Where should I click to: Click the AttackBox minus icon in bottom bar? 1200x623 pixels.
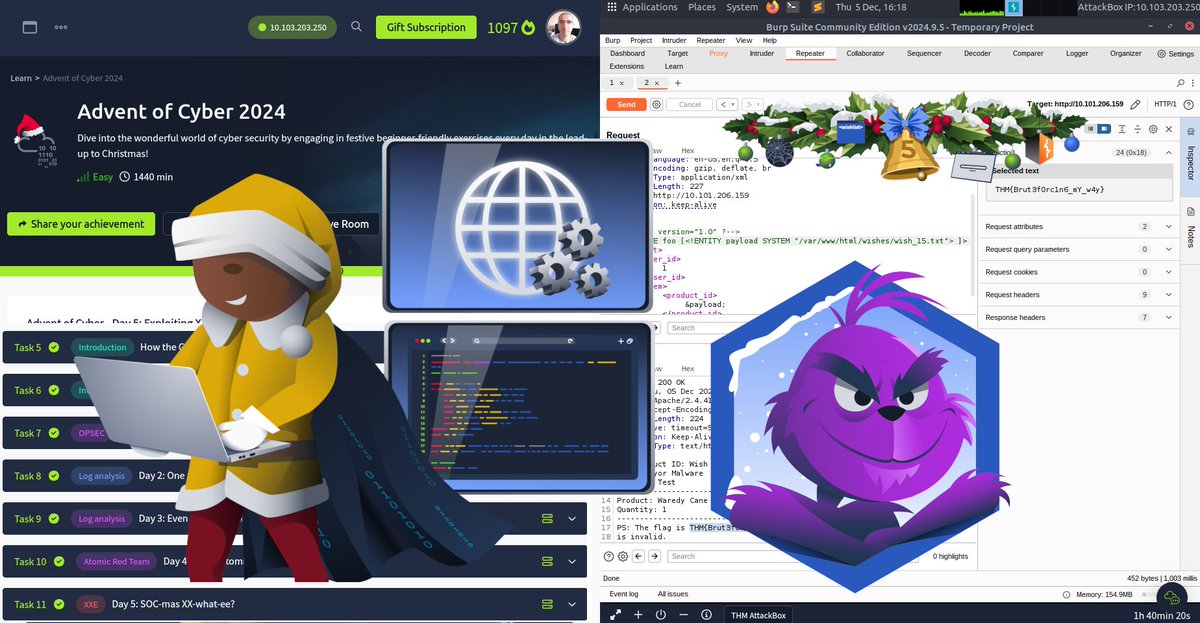(x=683, y=614)
